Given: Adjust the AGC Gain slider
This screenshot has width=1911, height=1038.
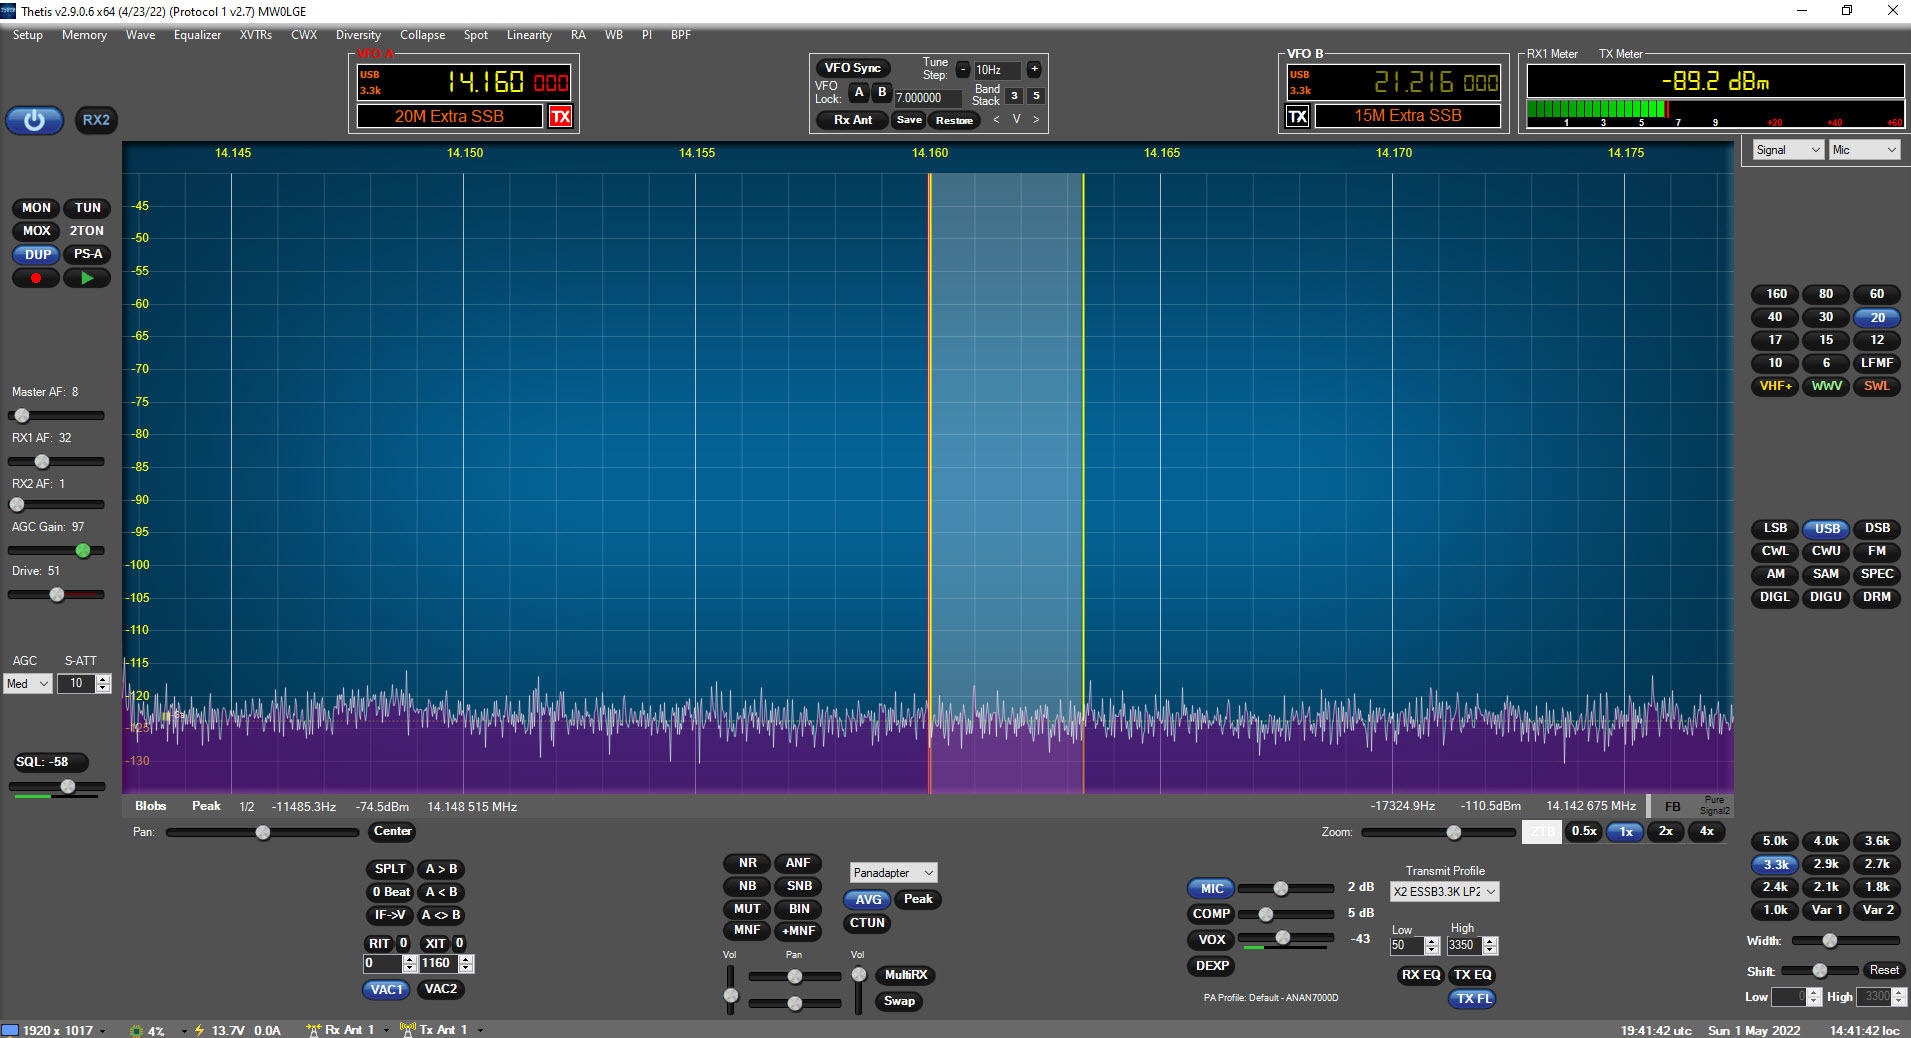Looking at the screenshot, I should pos(83,550).
